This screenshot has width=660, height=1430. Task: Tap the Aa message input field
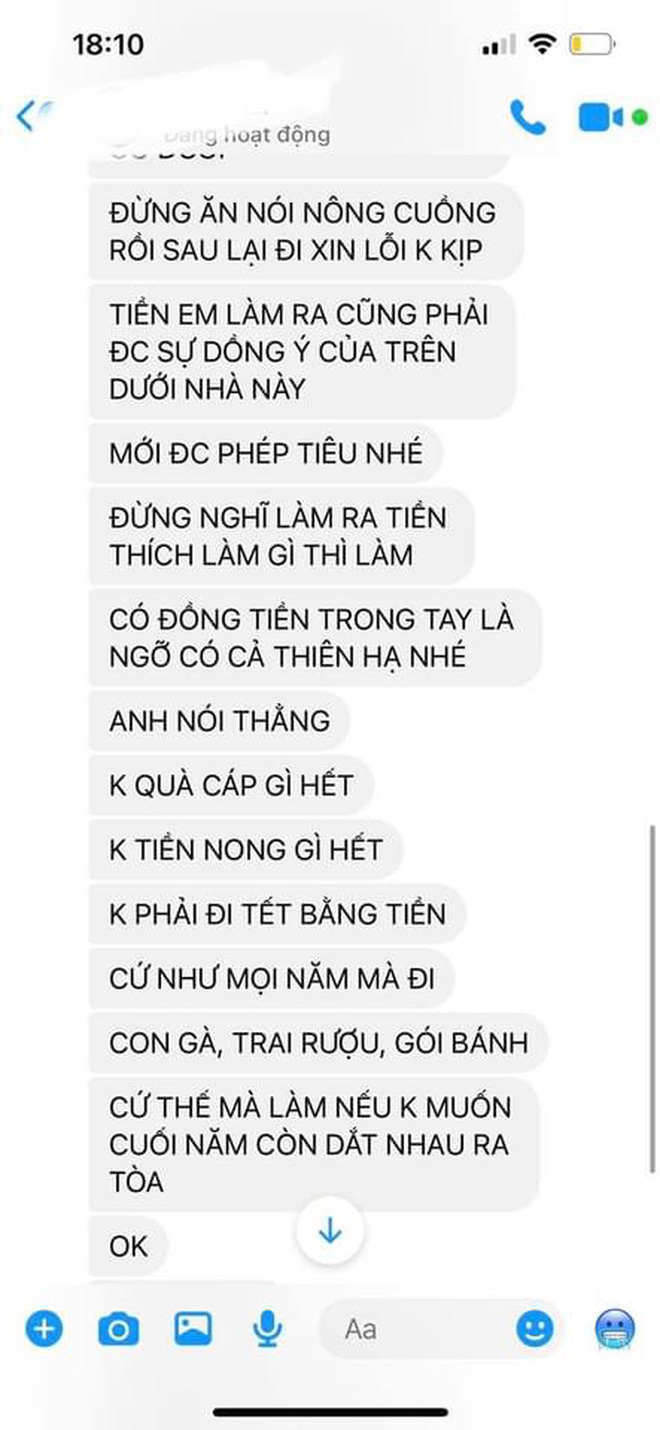click(x=441, y=1329)
